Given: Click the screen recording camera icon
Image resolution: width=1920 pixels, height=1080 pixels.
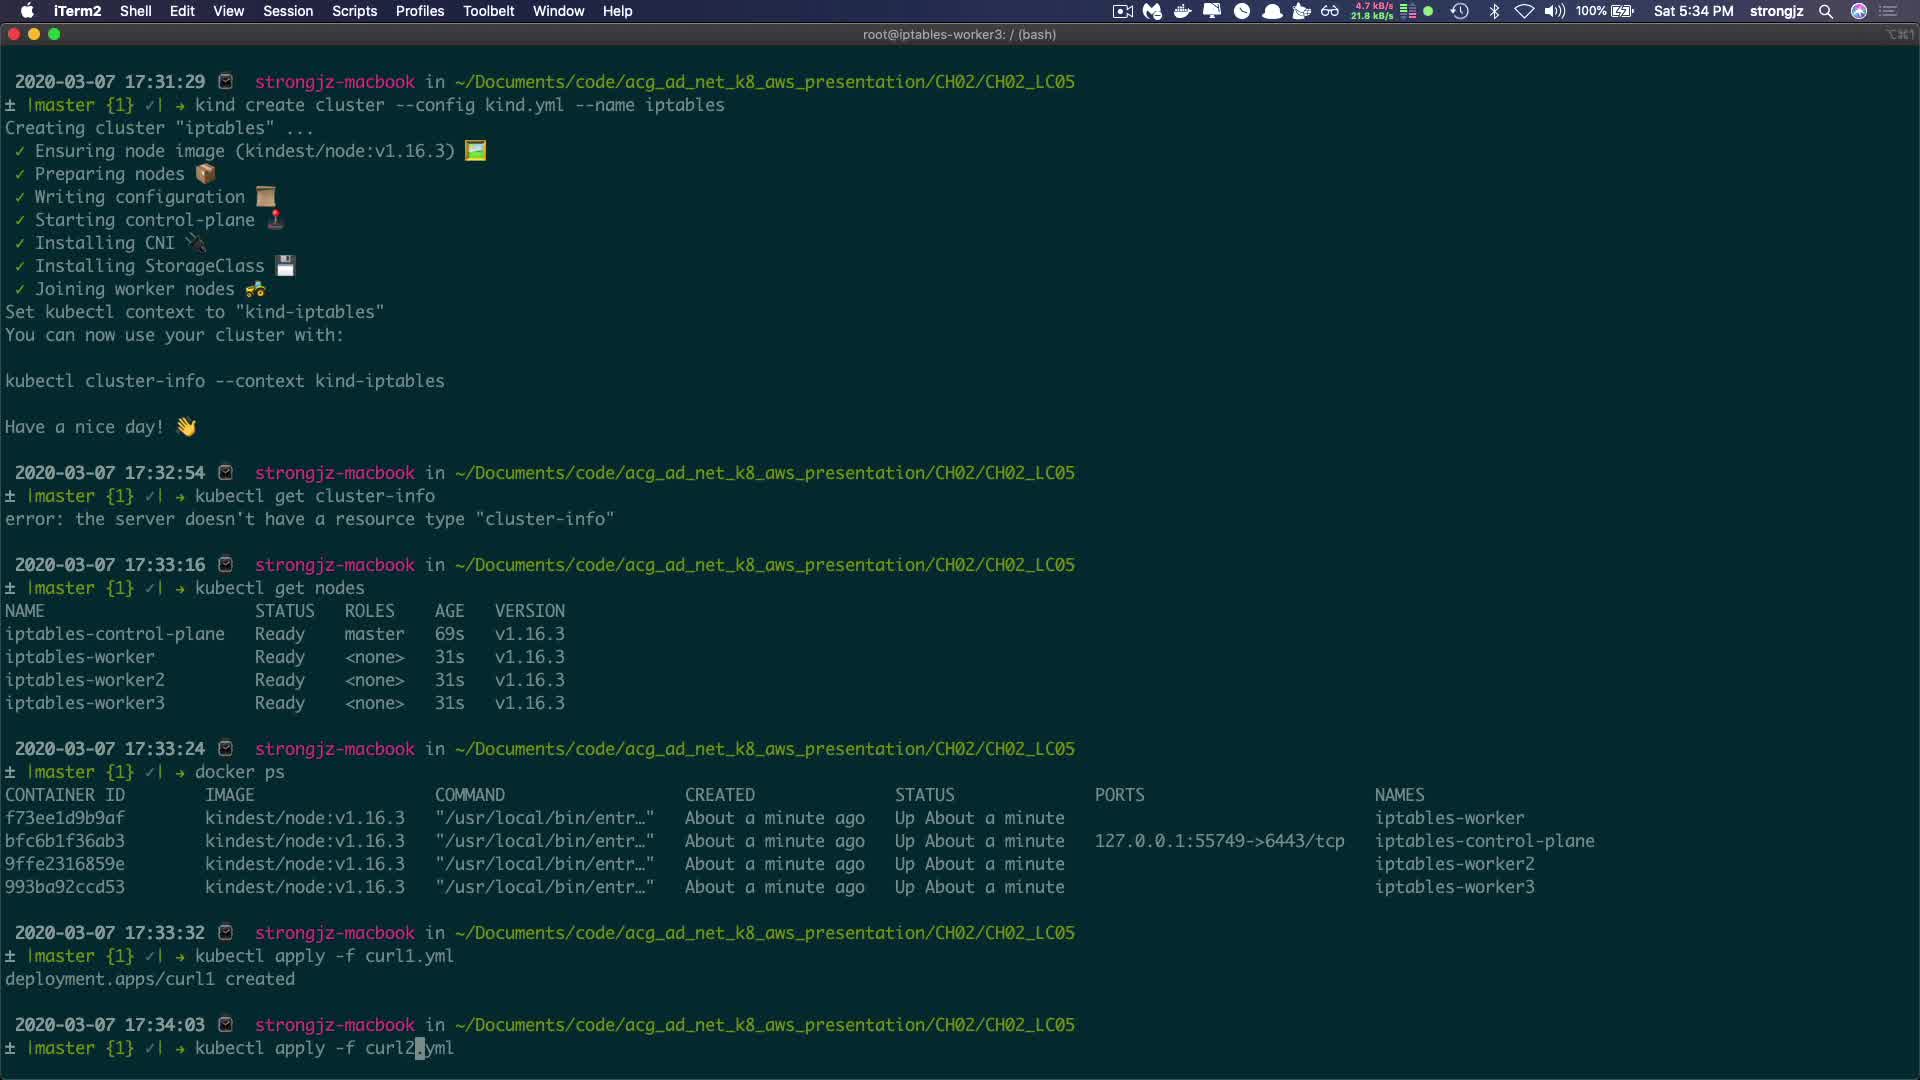Looking at the screenshot, I should [1122, 11].
